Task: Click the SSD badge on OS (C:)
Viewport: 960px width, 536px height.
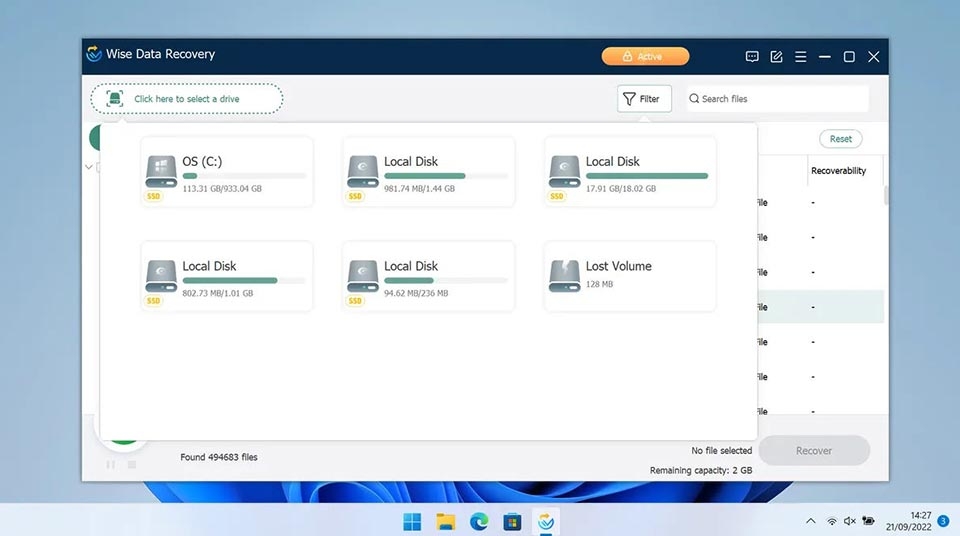Action: coord(153,196)
